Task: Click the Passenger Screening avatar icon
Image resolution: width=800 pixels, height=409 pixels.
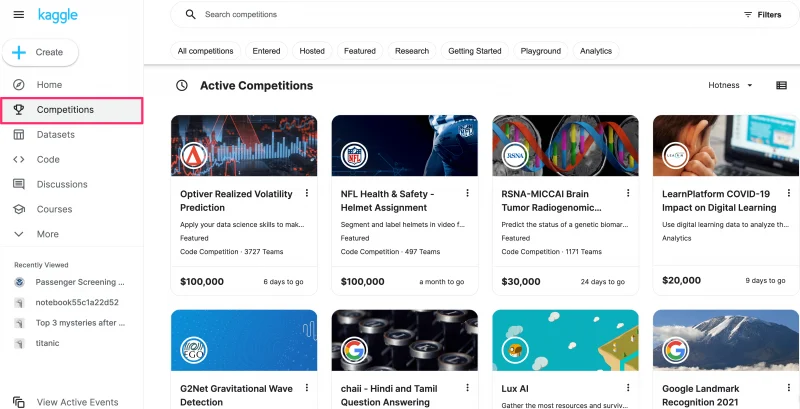Action: point(19,282)
